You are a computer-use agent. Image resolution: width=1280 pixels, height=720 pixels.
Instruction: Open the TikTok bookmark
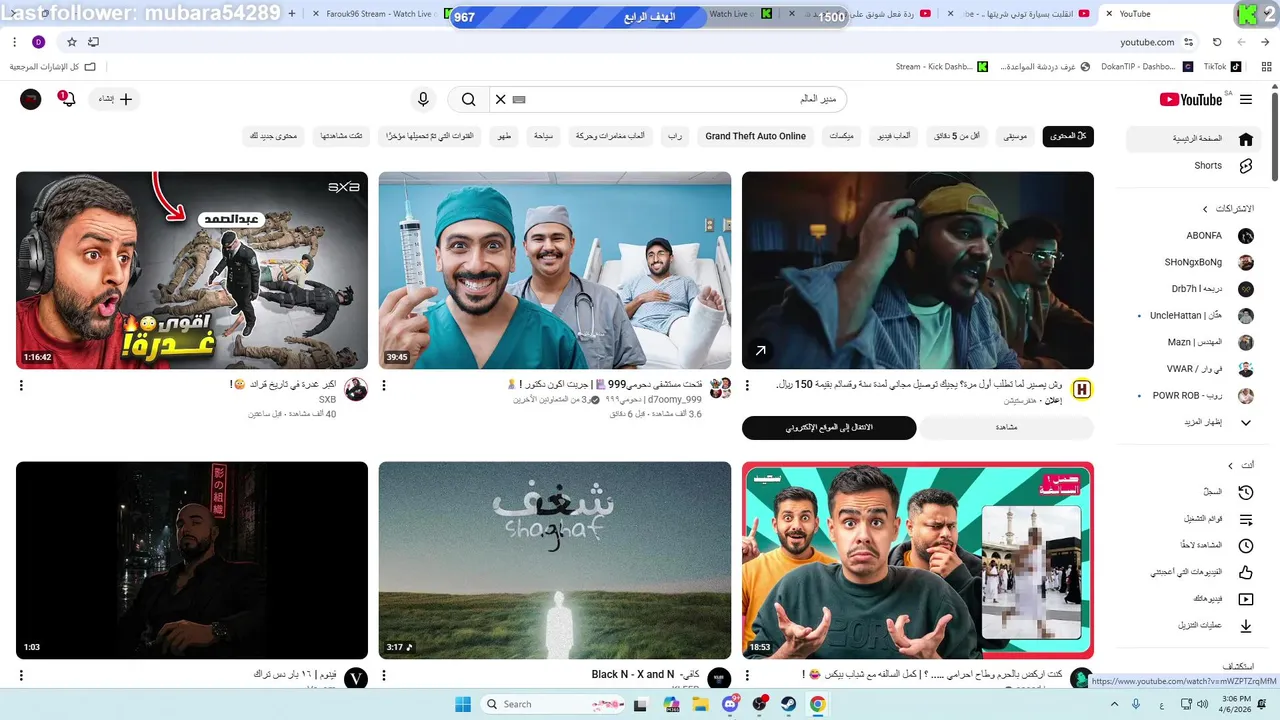coord(1221,66)
